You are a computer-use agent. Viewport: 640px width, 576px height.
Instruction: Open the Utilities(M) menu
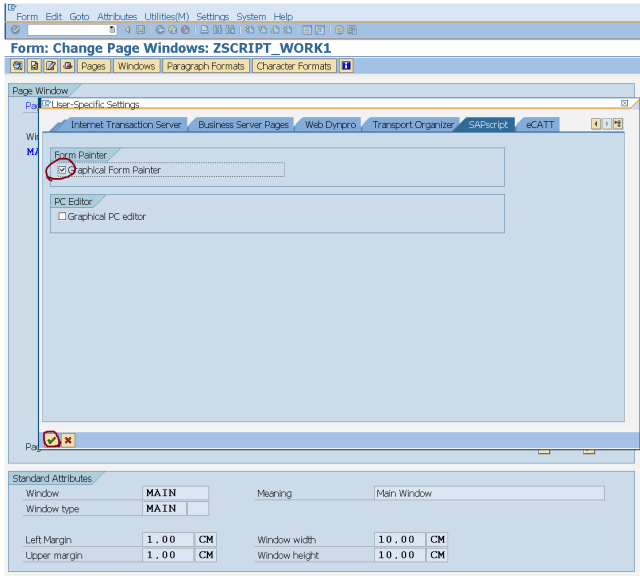[167, 16]
